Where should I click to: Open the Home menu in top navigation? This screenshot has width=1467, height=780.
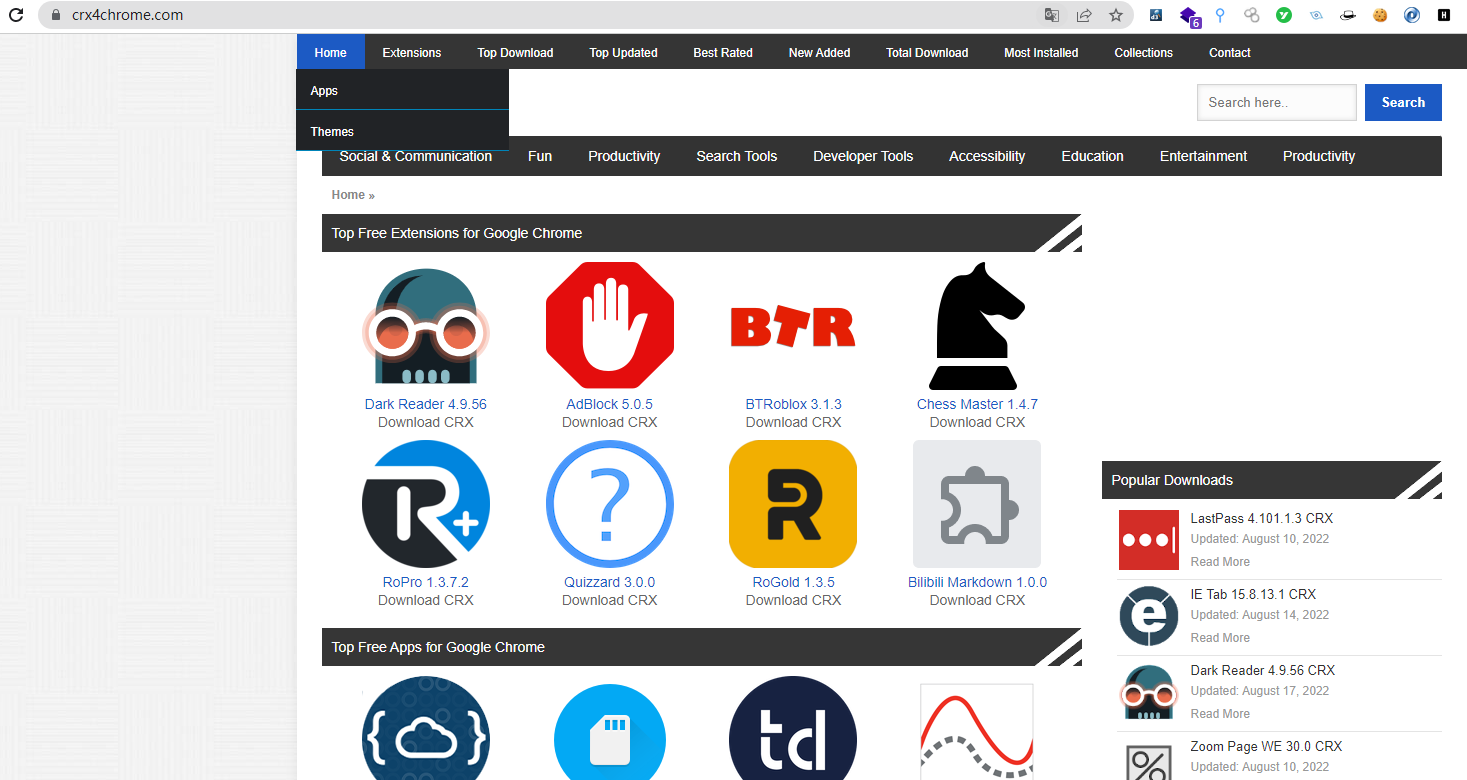coord(330,53)
